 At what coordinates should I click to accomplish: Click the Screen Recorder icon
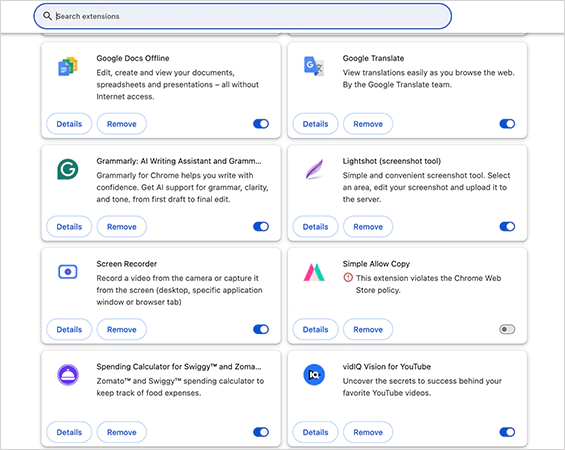[x=68, y=272]
